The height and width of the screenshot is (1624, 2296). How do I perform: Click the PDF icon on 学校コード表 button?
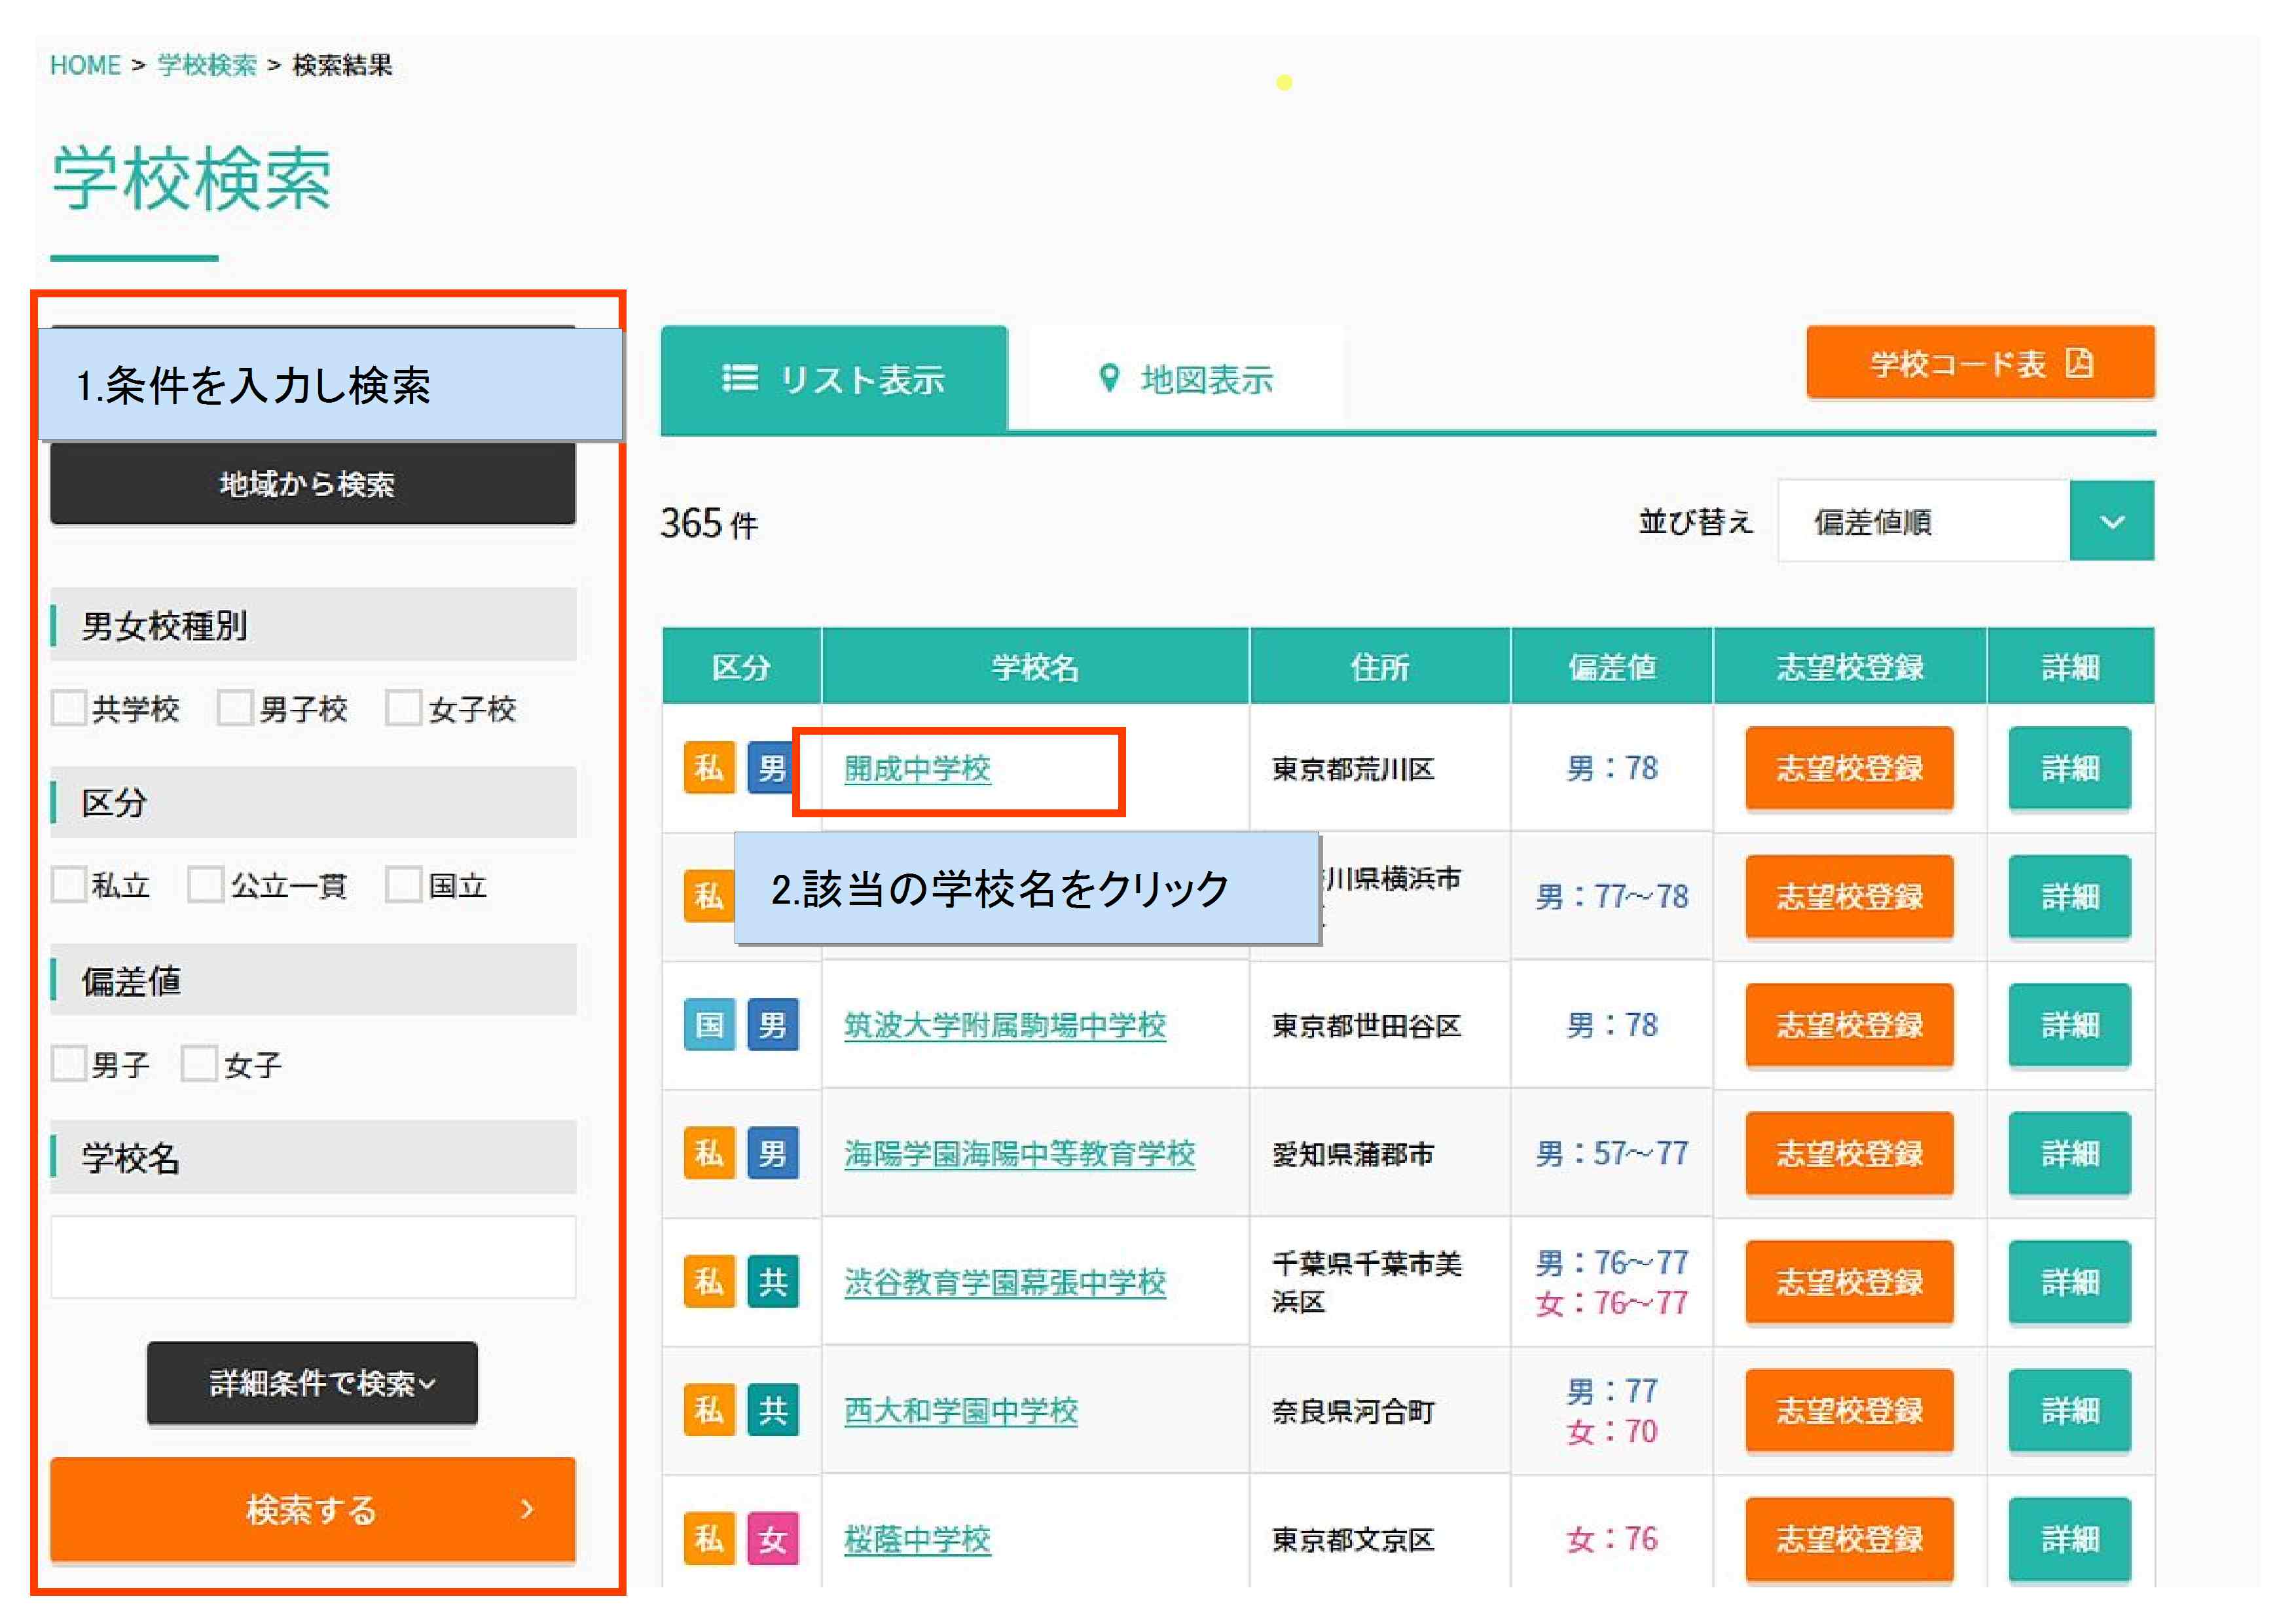pos(2079,362)
